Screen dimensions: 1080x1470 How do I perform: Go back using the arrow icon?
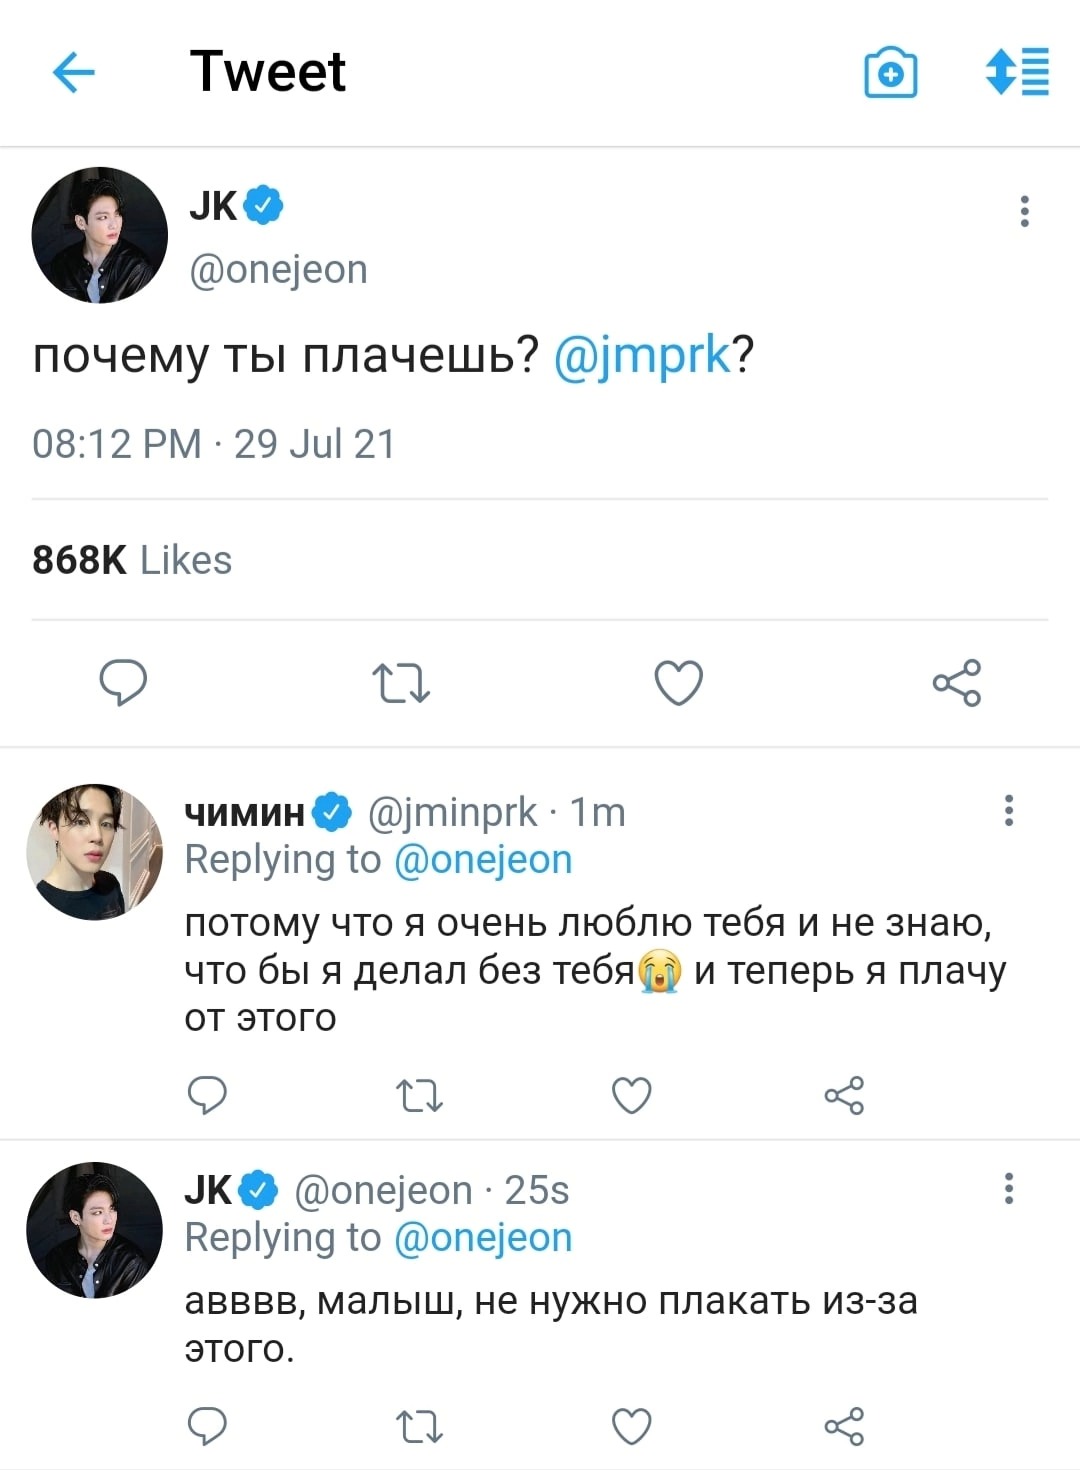coord(73,72)
